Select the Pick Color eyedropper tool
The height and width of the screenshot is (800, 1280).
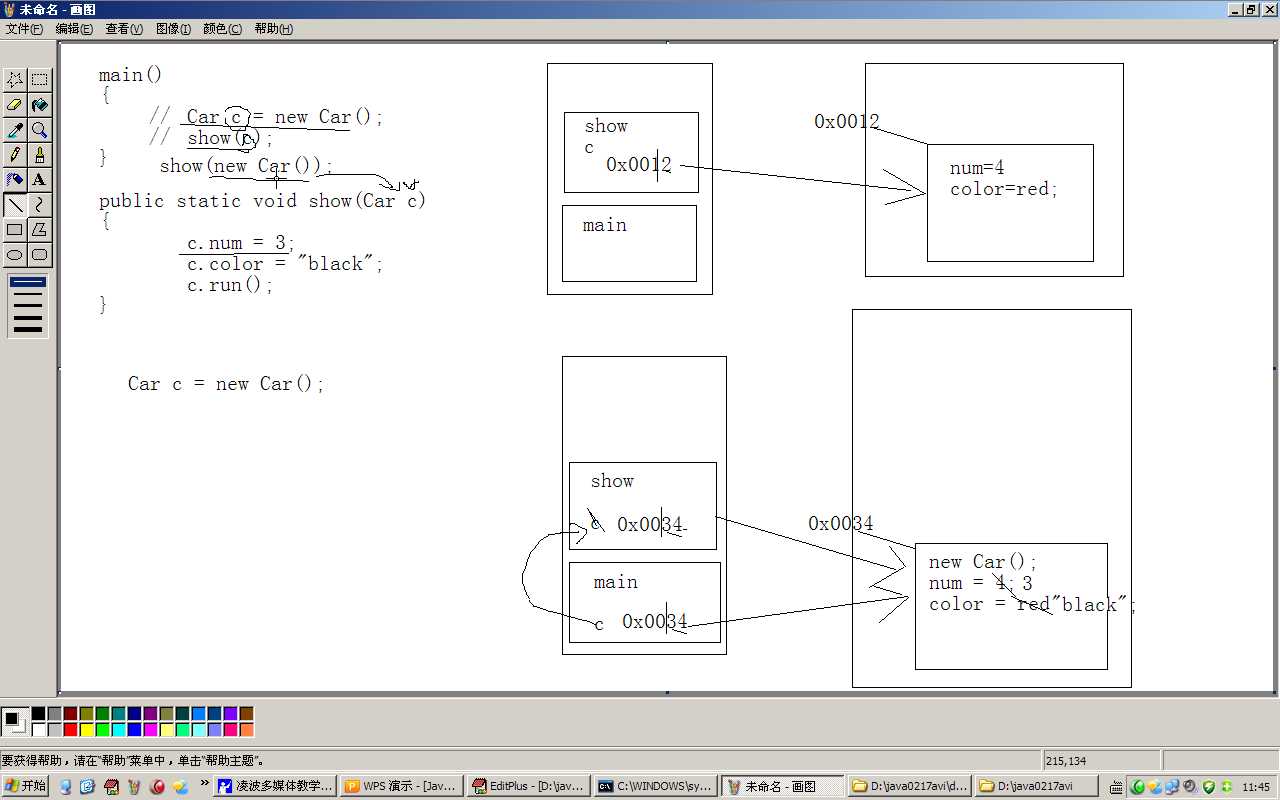15,130
